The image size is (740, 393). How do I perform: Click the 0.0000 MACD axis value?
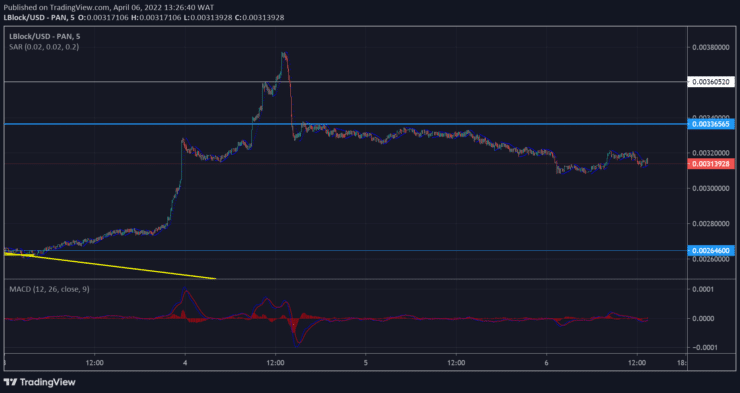click(x=703, y=318)
